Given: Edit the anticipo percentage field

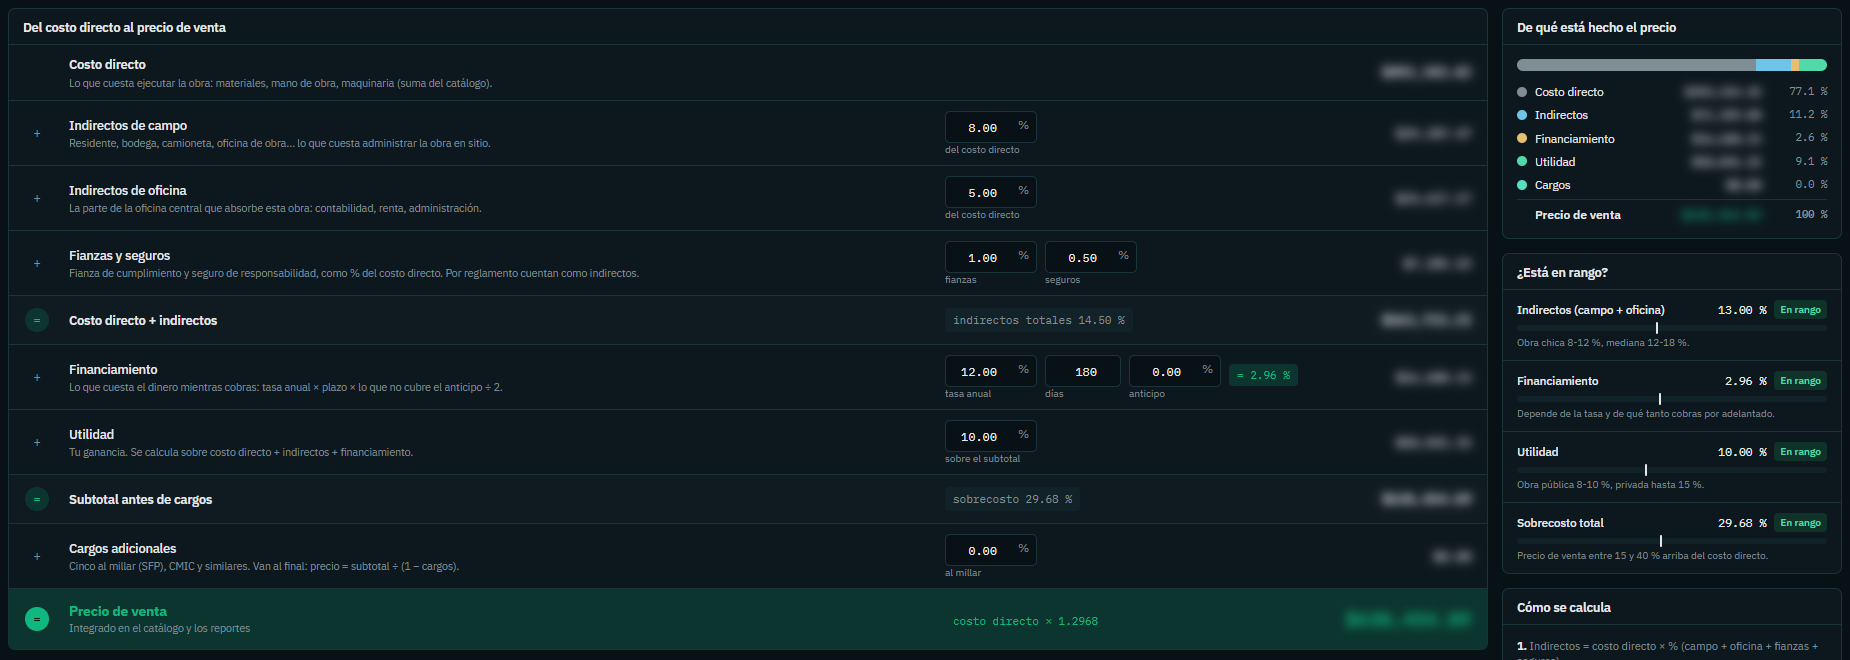Looking at the screenshot, I should point(1174,371).
